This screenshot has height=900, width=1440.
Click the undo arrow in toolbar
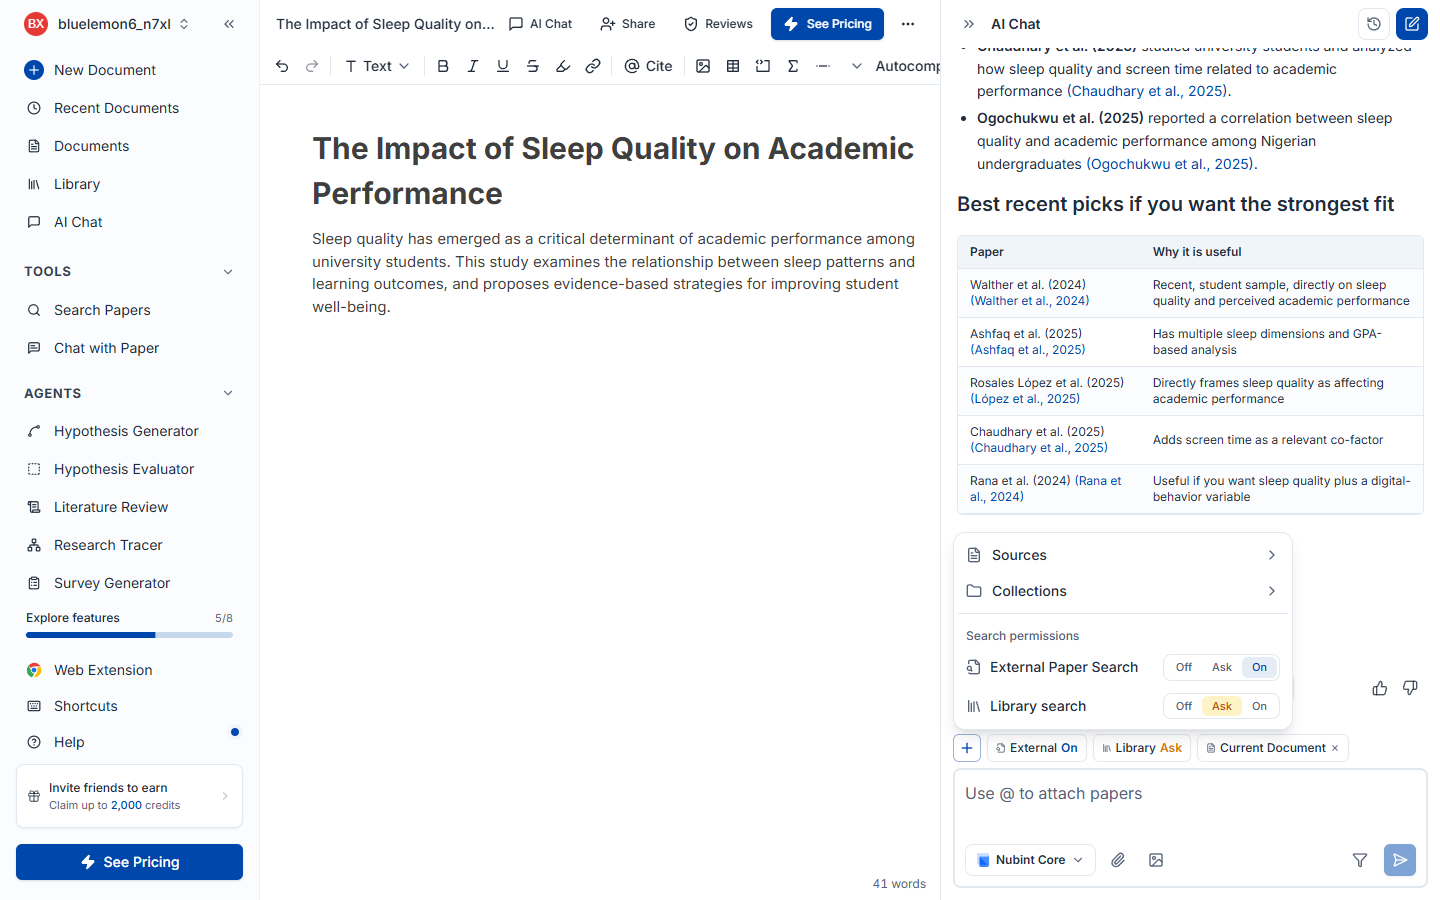(x=282, y=66)
